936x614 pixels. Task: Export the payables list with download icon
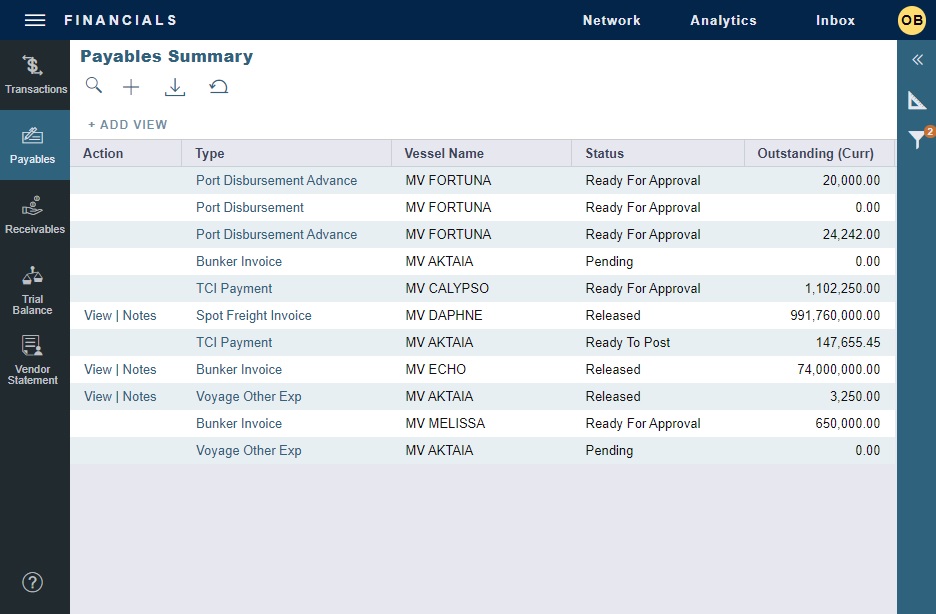pyautogui.click(x=175, y=87)
